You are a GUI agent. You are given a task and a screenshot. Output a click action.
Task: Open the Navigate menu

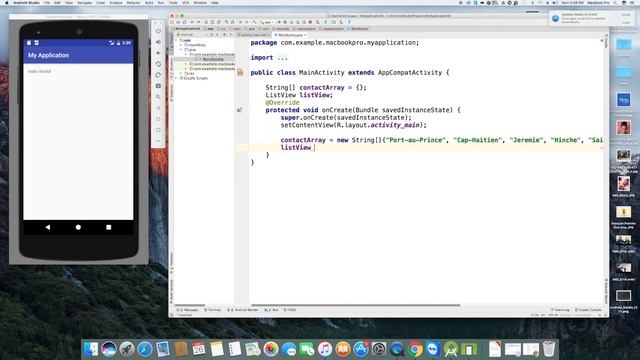(84, 2)
